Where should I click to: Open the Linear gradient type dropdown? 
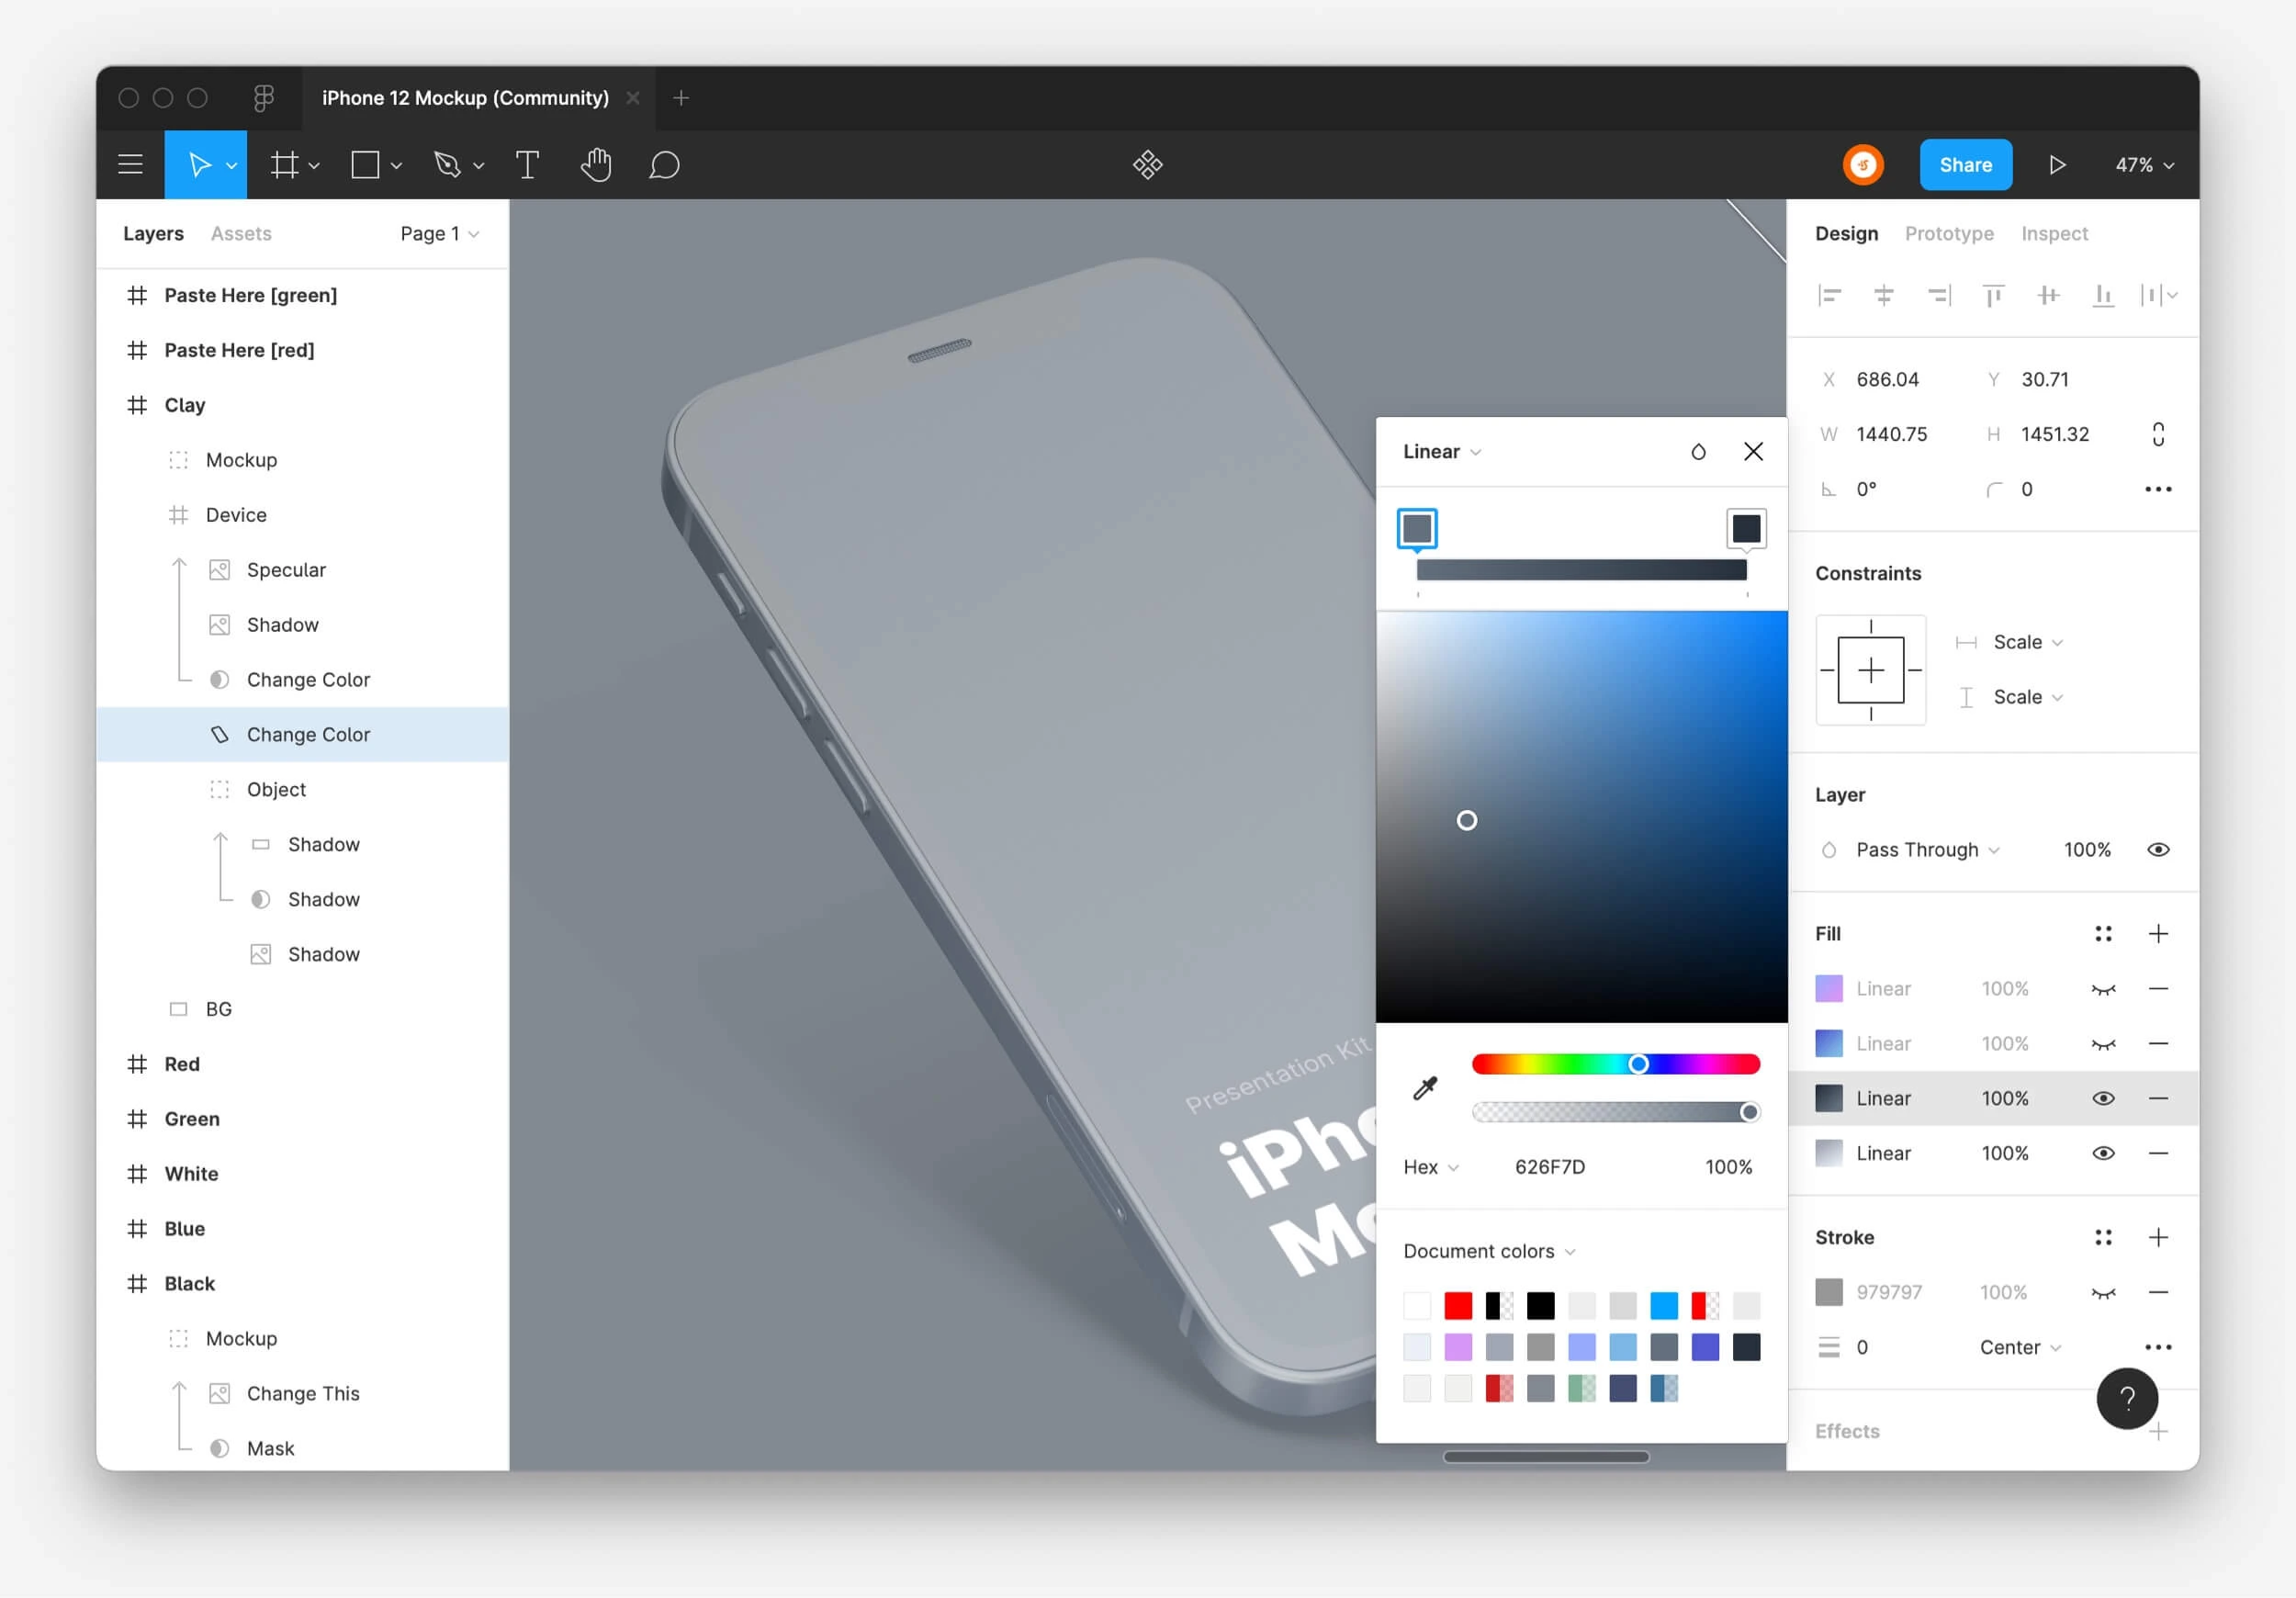tap(1441, 452)
